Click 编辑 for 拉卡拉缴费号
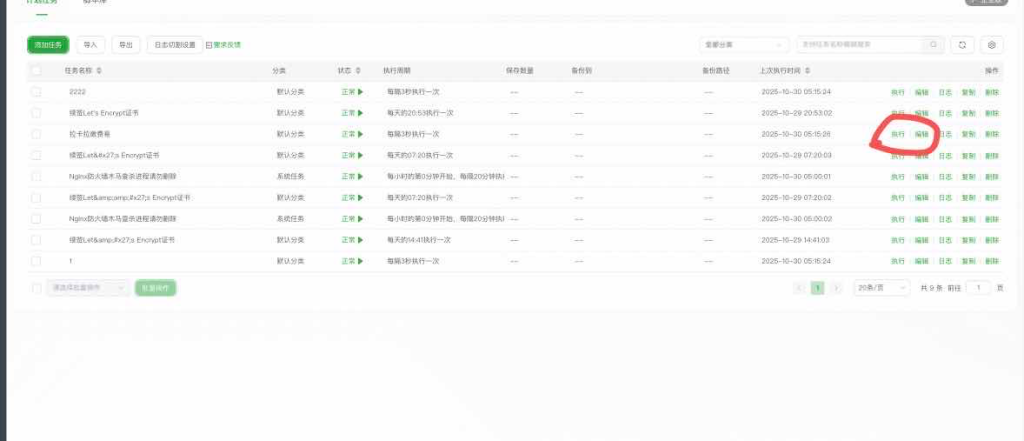This screenshot has height=441, width=1024. click(x=921, y=135)
